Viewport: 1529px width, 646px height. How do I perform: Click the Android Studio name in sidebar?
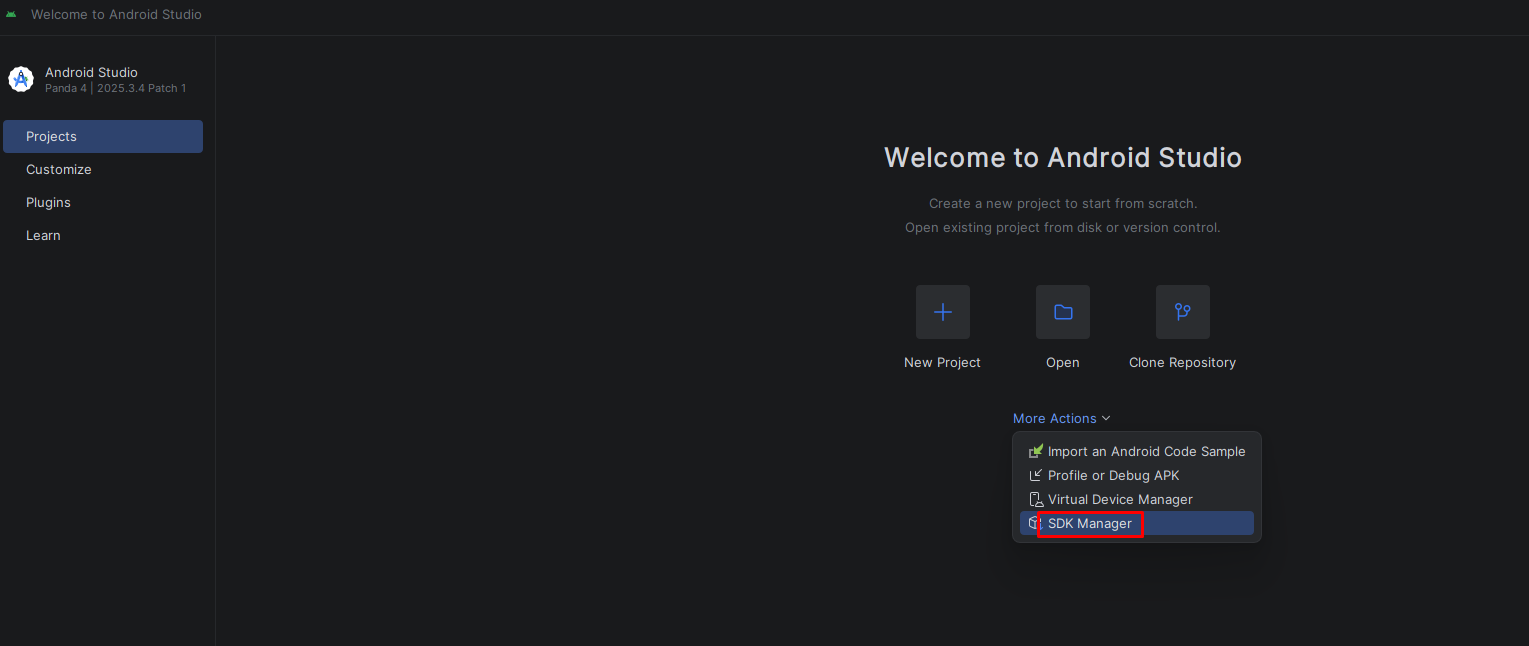point(91,72)
